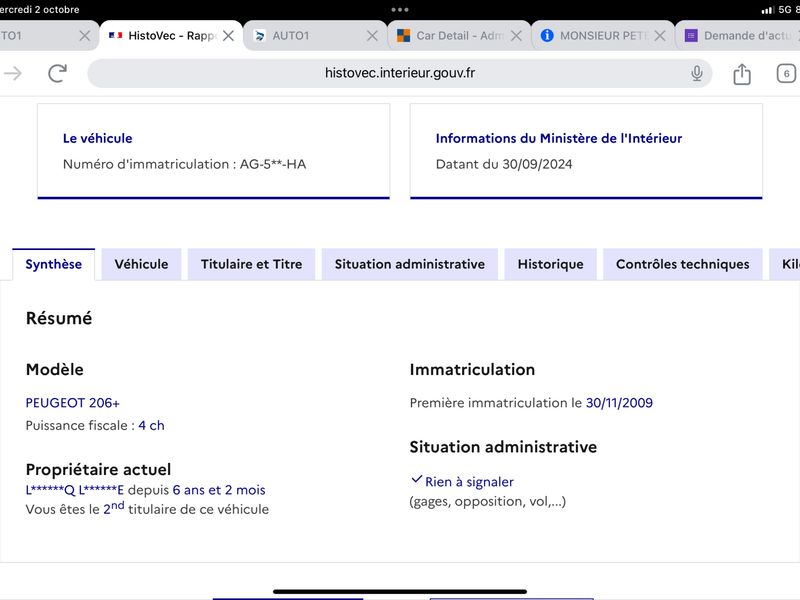Tap the owner name L******Q L******E
This screenshot has height=600, width=800.
point(74,490)
